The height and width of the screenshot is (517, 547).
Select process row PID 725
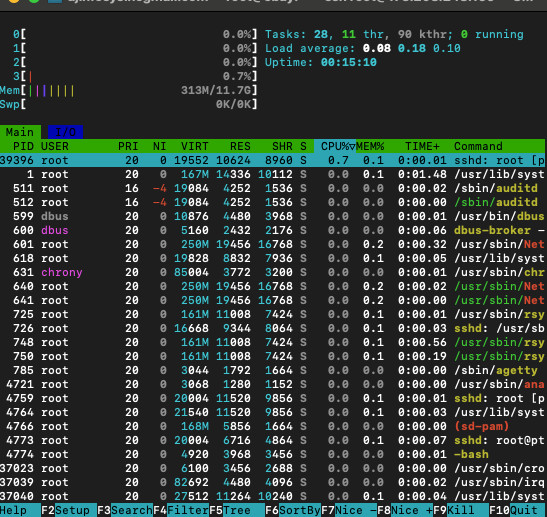pyautogui.click(x=272, y=314)
